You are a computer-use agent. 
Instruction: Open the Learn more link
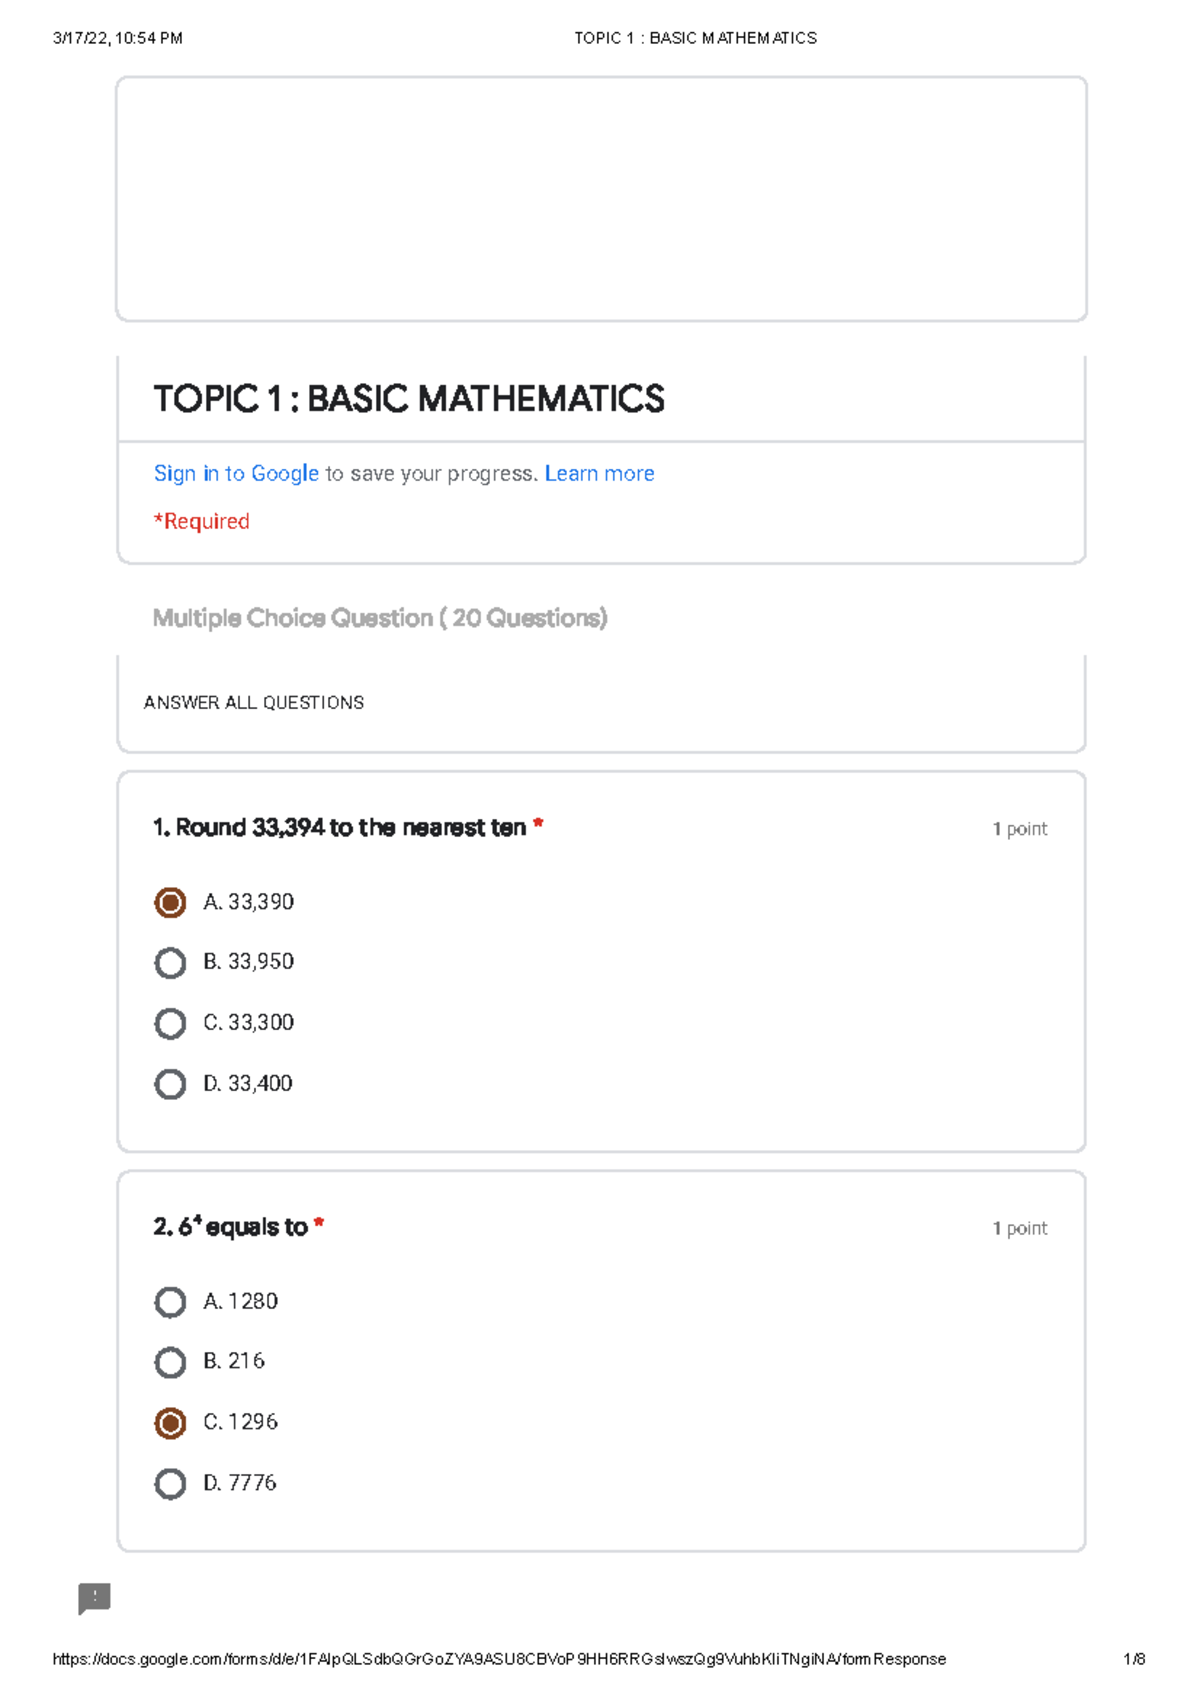[599, 473]
